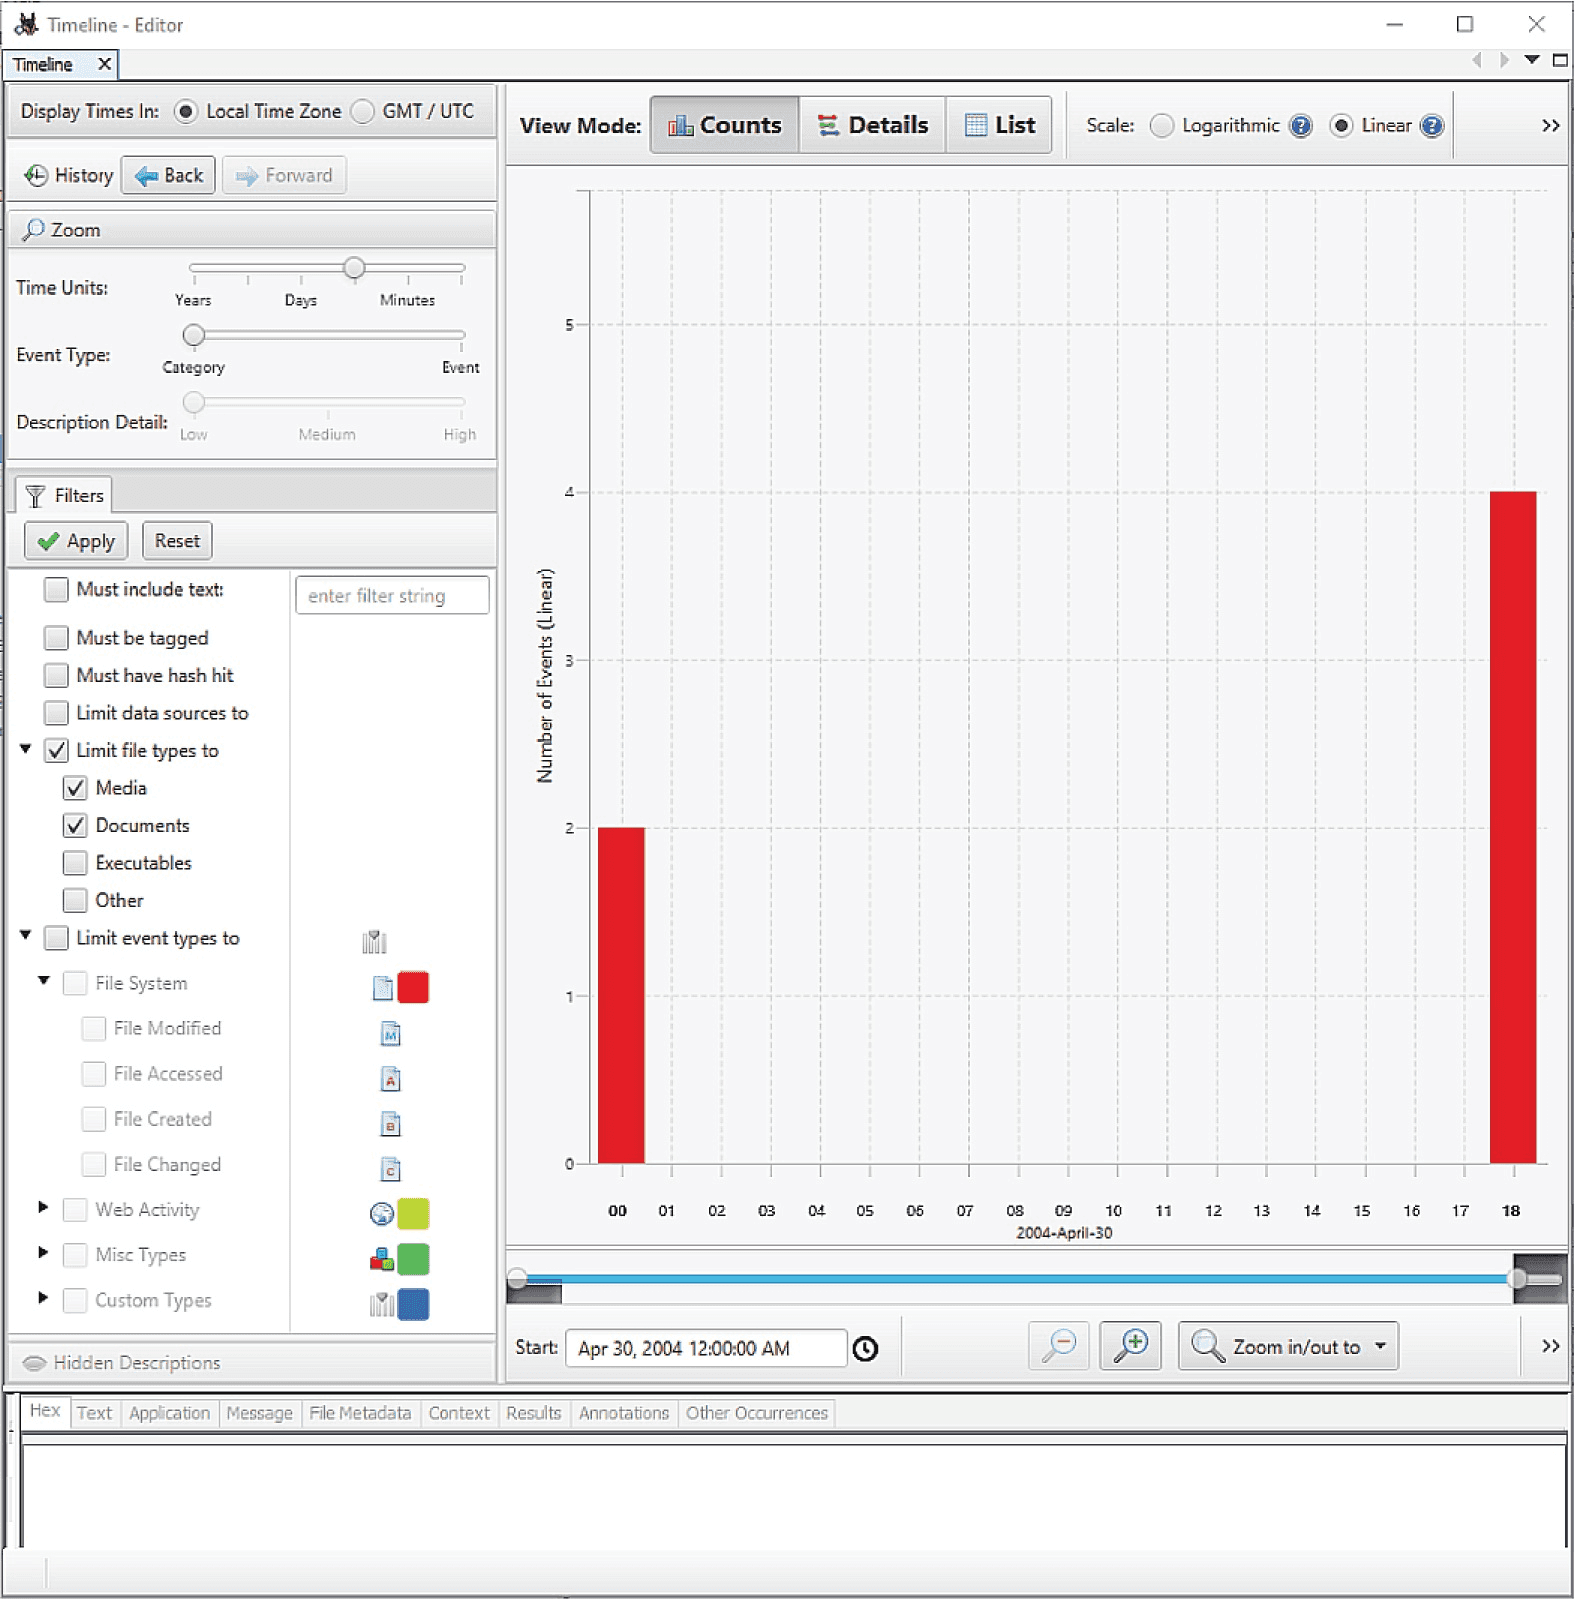Collapse the File System node
Screen dimensions: 1575x1599
click(44, 981)
